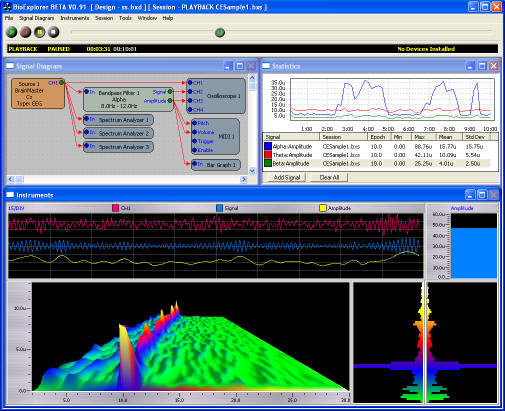This screenshot has width=505, height=411.
Task: Click the Clear All button
Action: 329,178
